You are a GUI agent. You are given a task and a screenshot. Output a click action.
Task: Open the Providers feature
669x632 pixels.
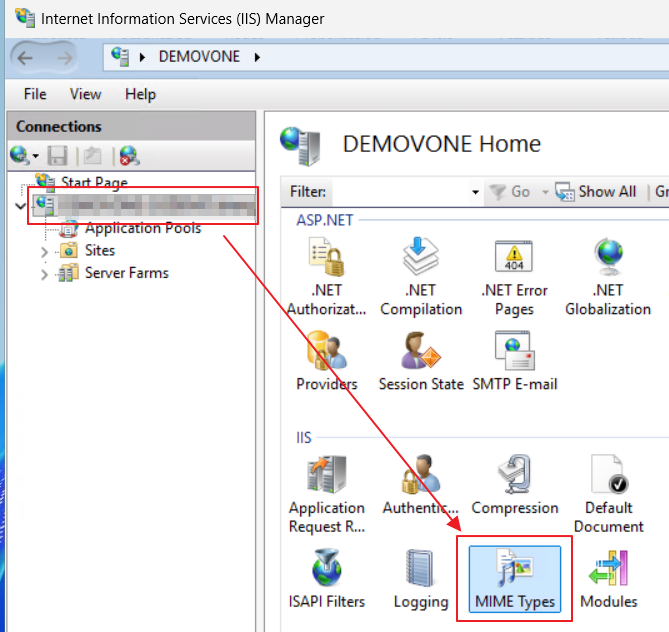326,361
